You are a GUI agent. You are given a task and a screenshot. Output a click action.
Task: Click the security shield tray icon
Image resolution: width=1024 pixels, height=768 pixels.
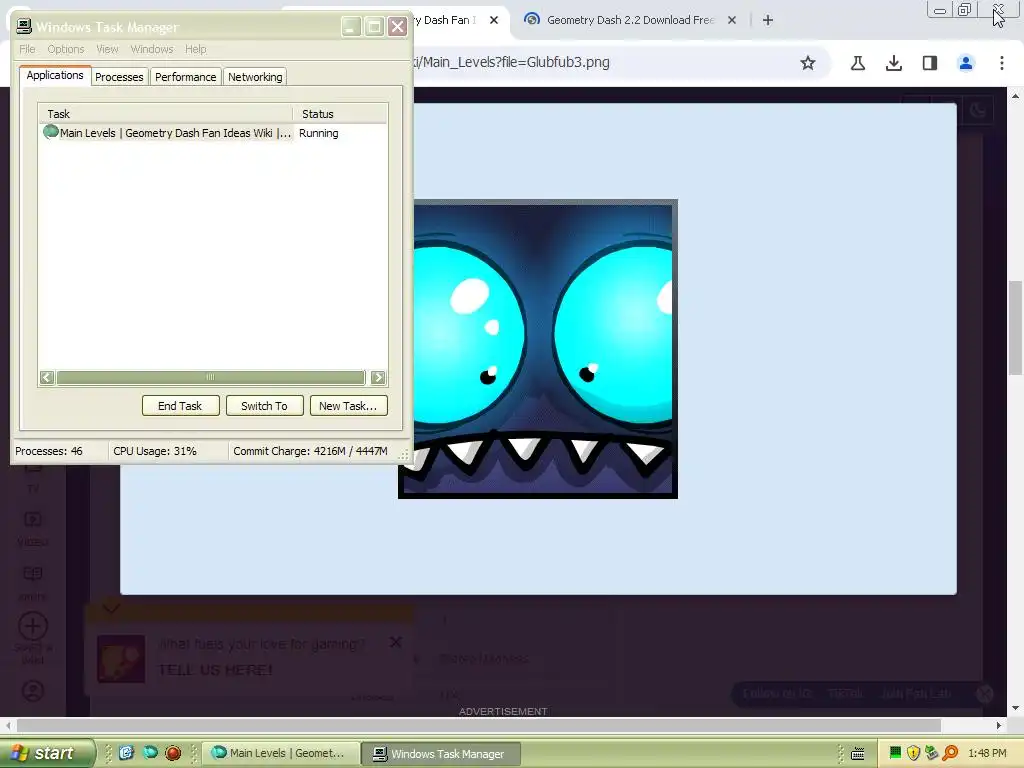click(x=914, y=753)
